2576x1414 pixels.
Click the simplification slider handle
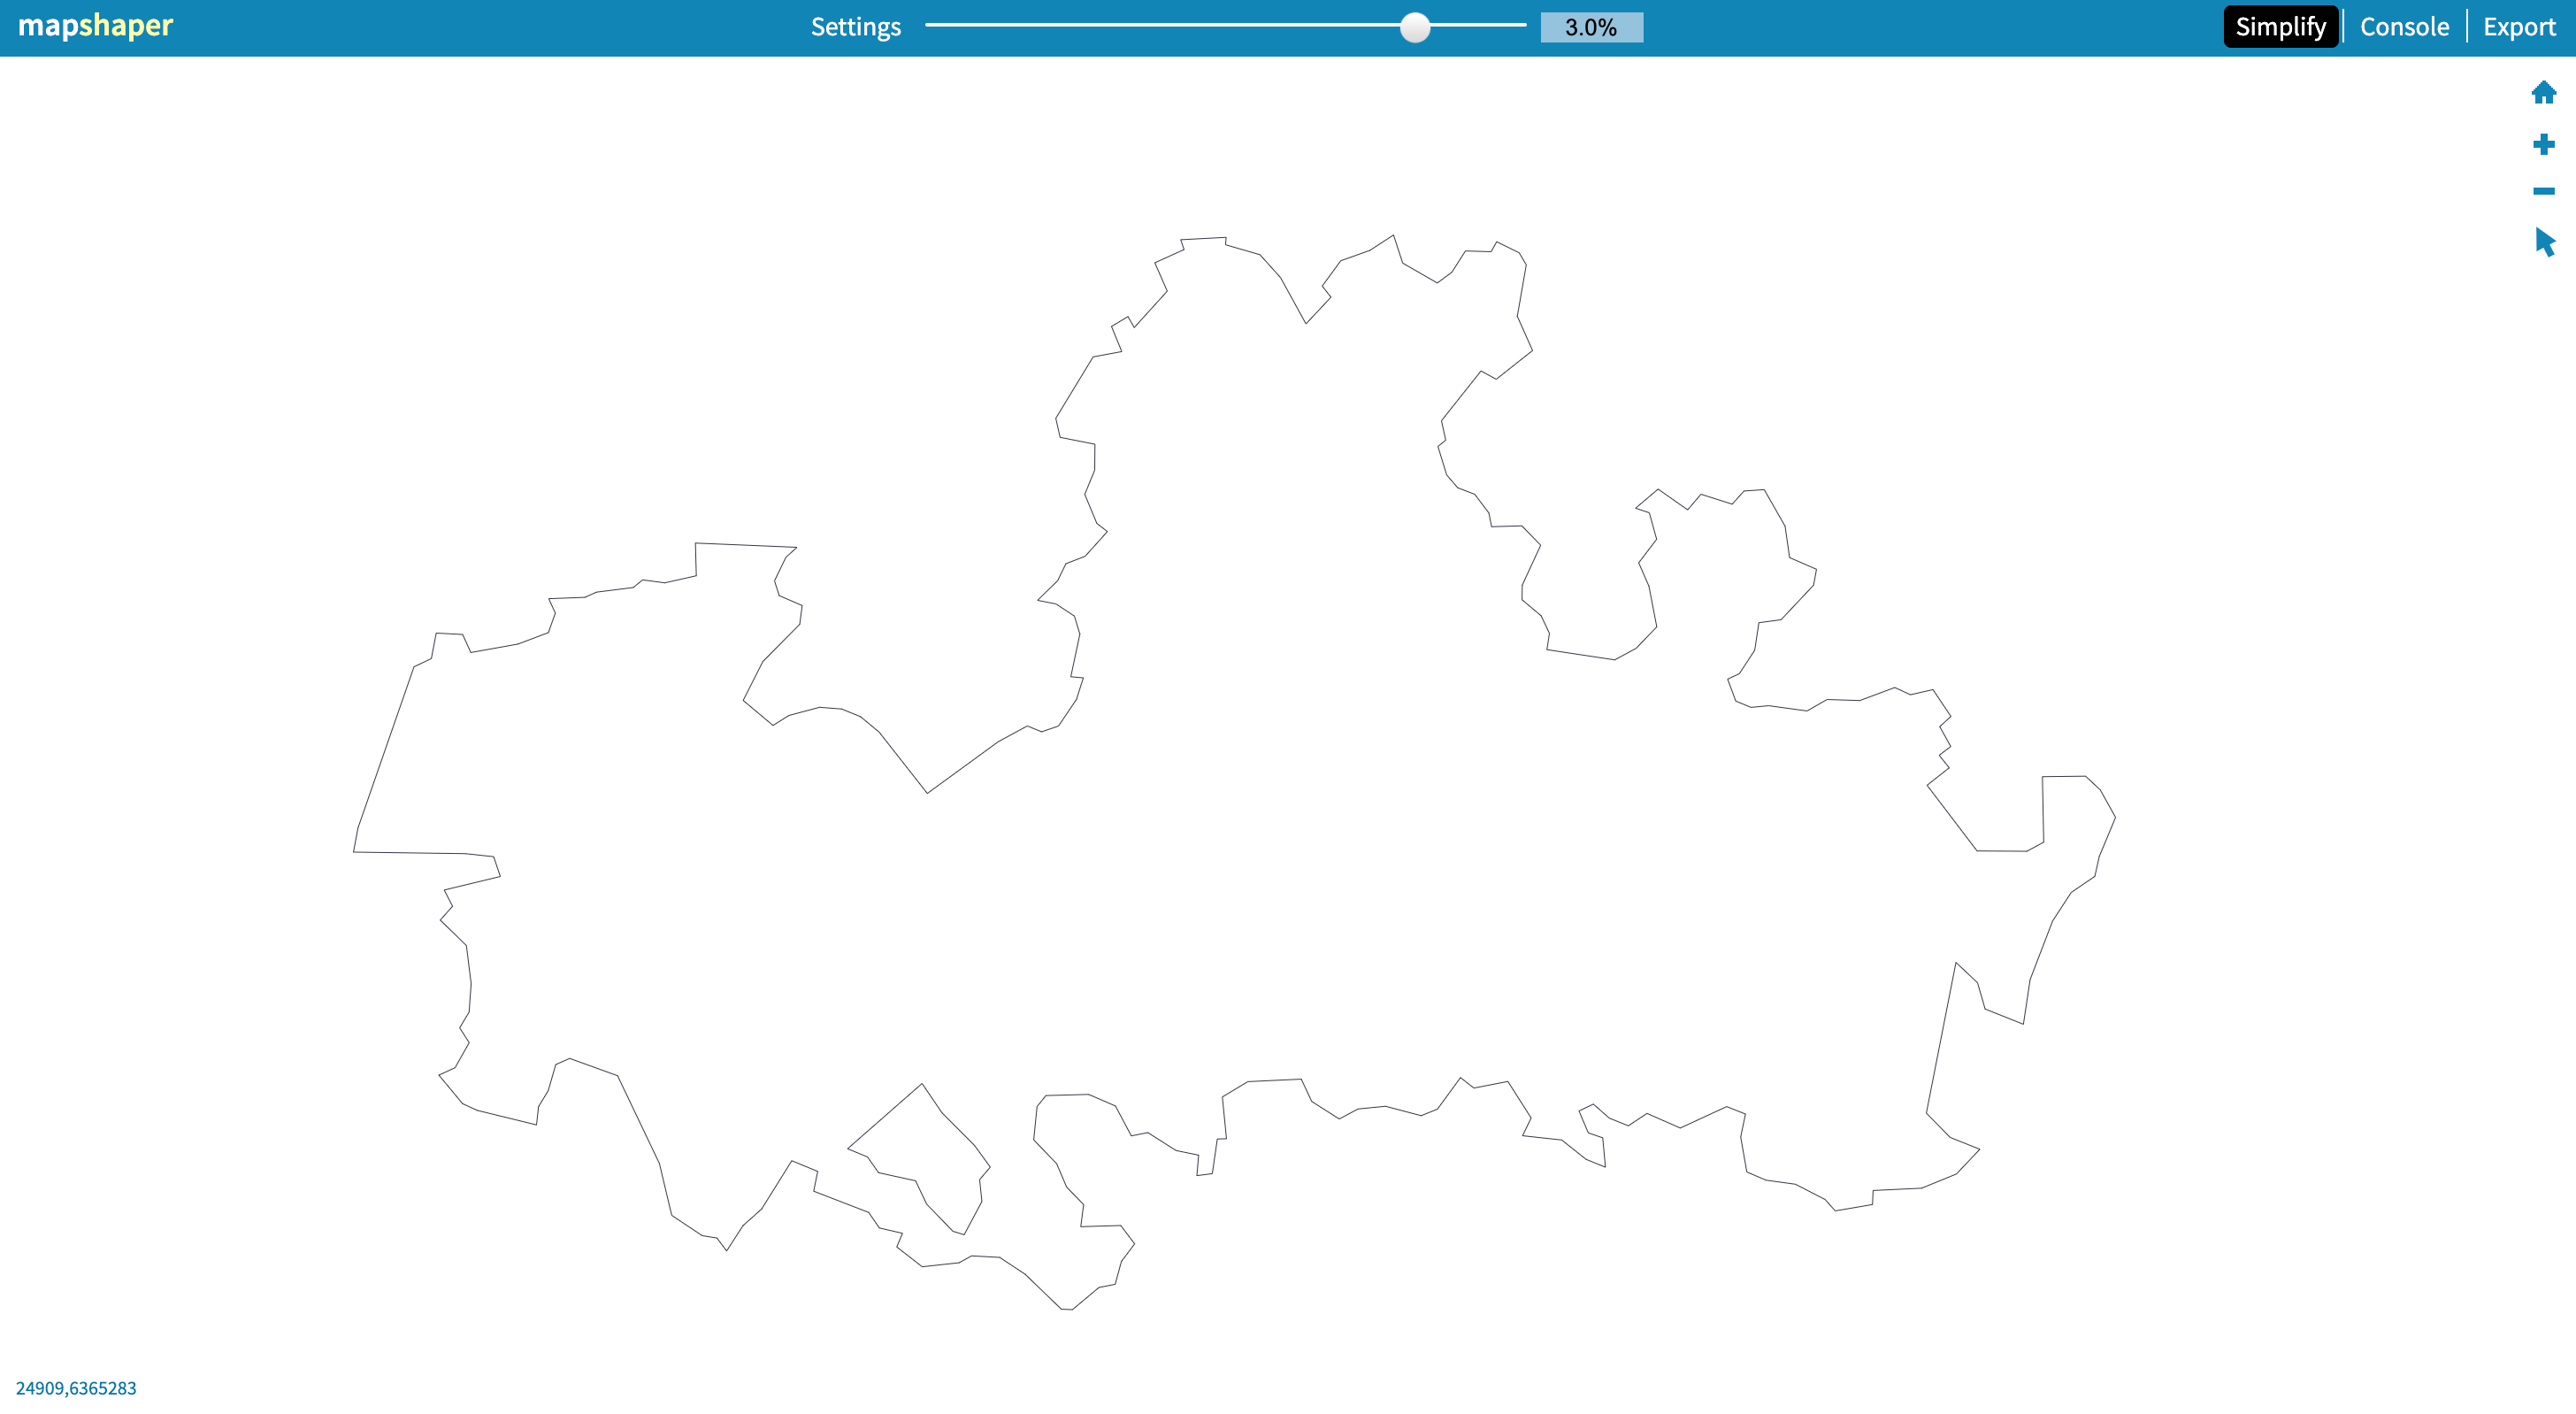click(1414, 27)
